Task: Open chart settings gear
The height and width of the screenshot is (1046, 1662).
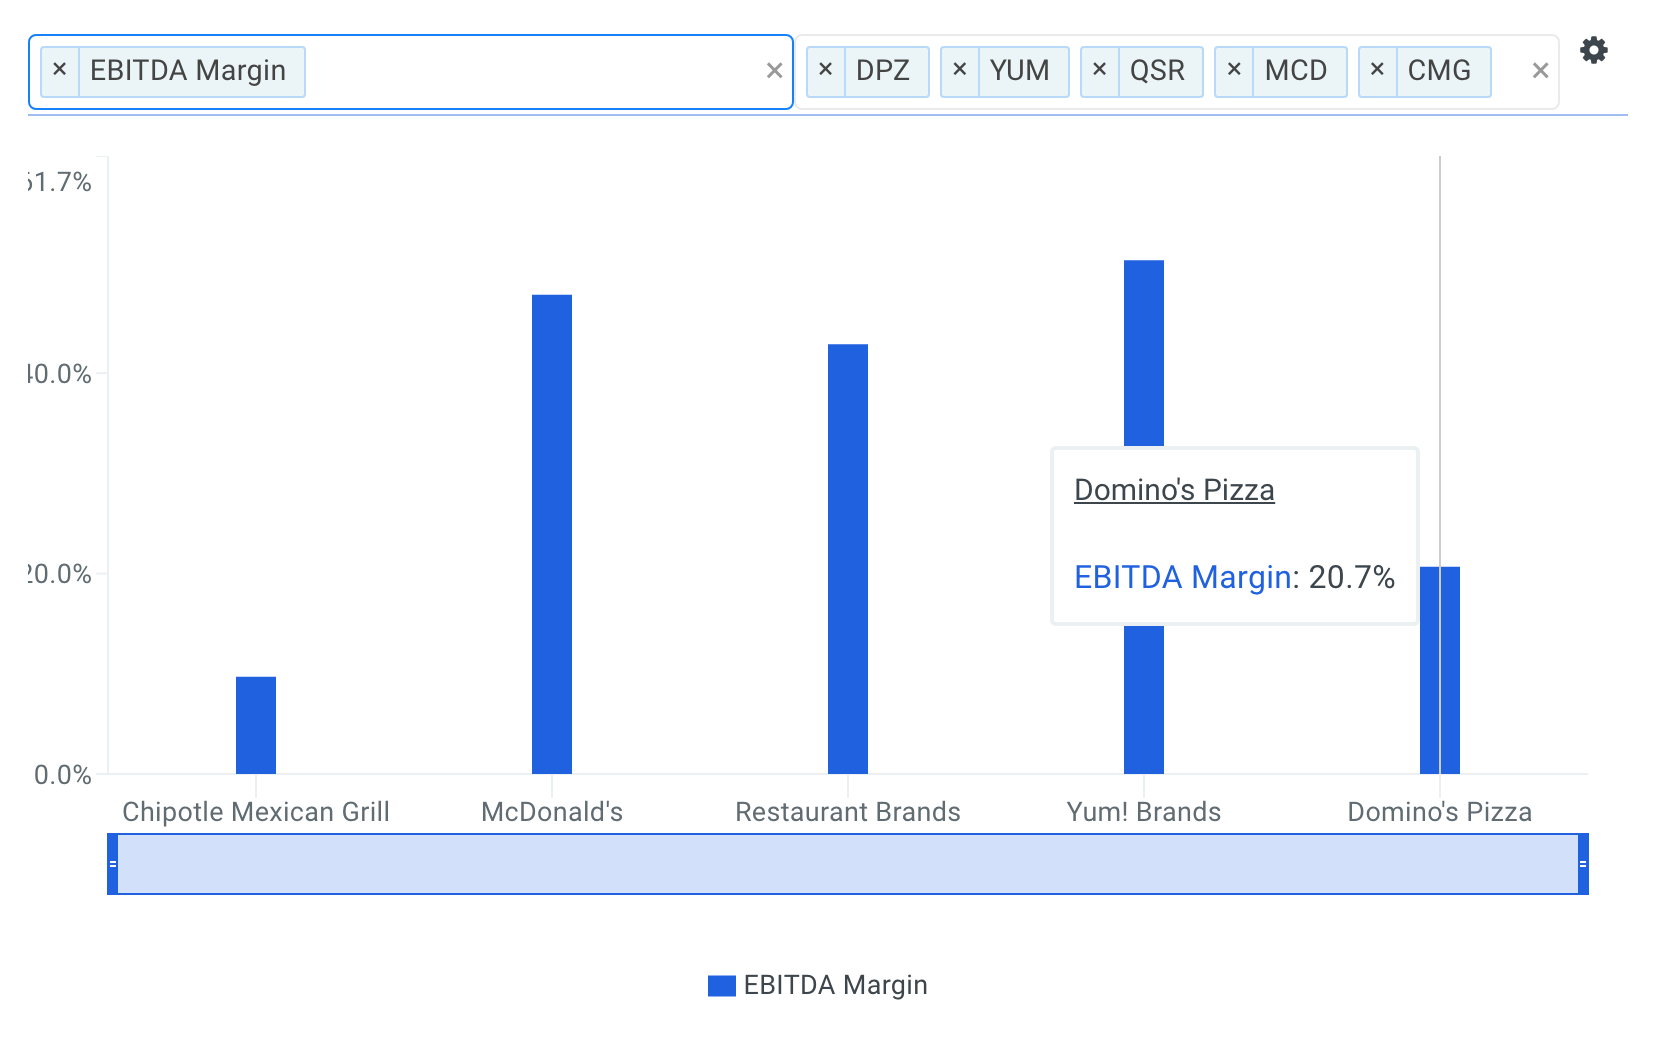Action: coord(1594,50)
